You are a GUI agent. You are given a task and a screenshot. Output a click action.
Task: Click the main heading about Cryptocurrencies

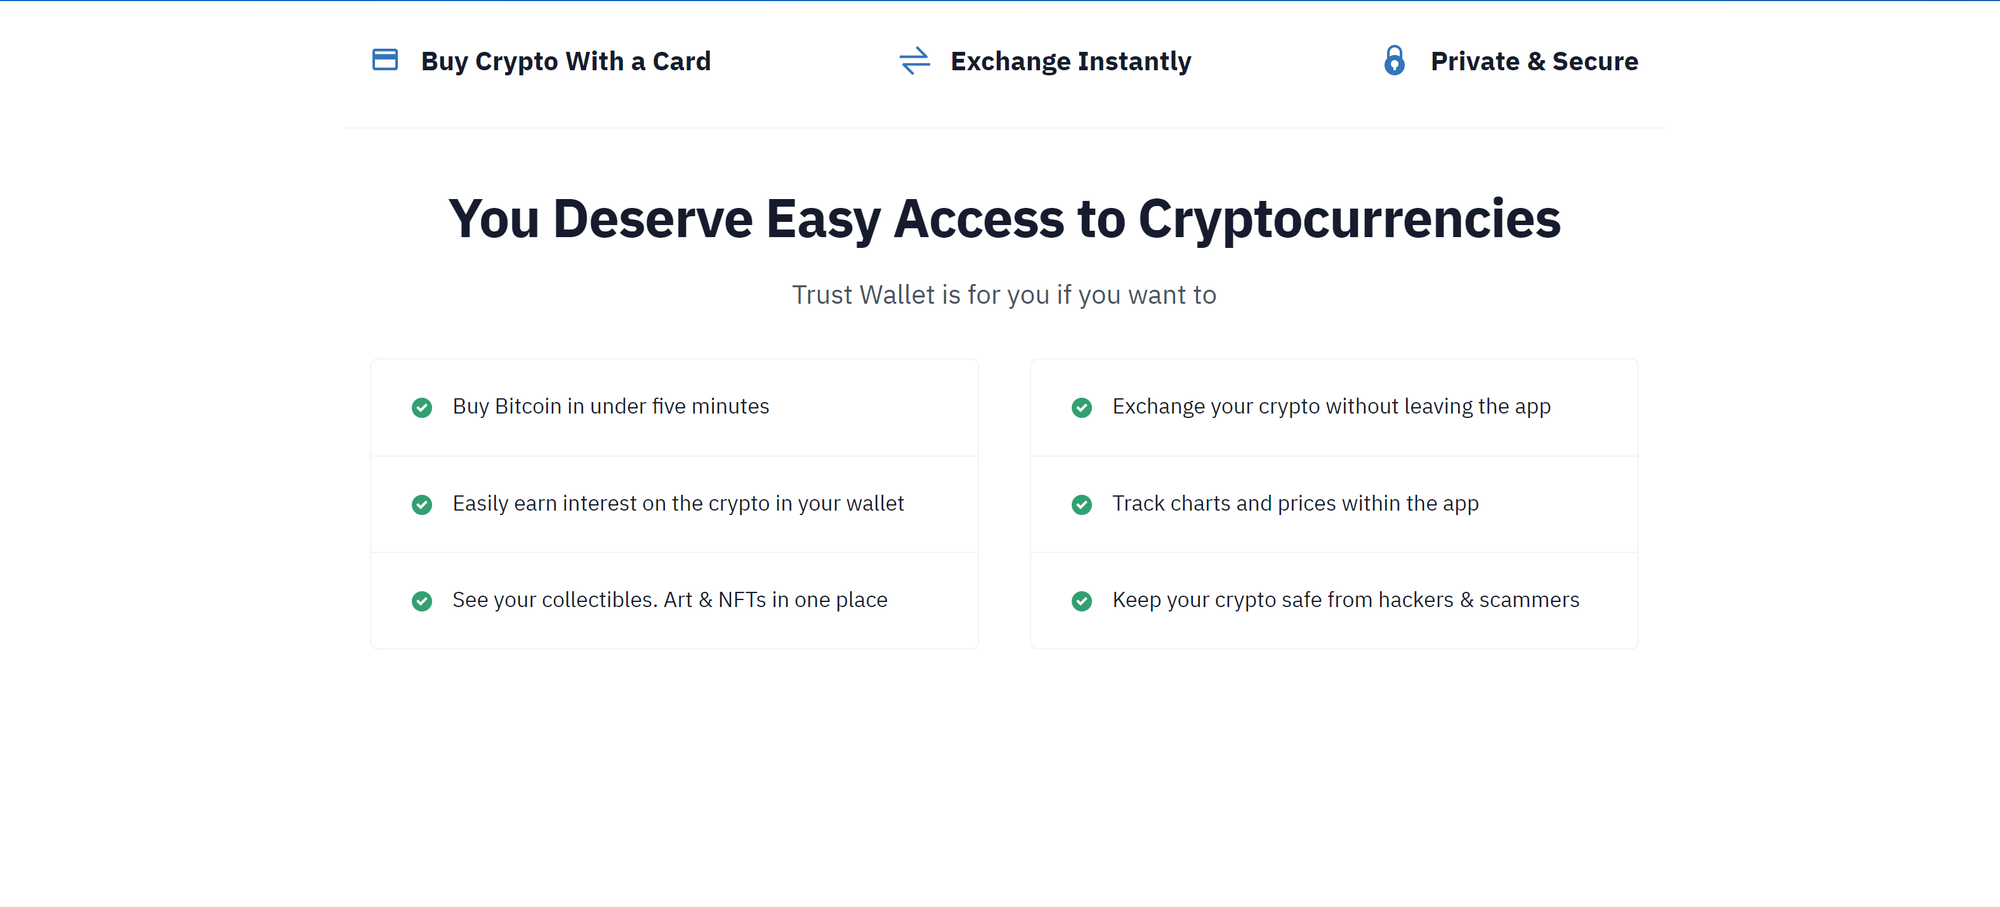point(1004,219)
